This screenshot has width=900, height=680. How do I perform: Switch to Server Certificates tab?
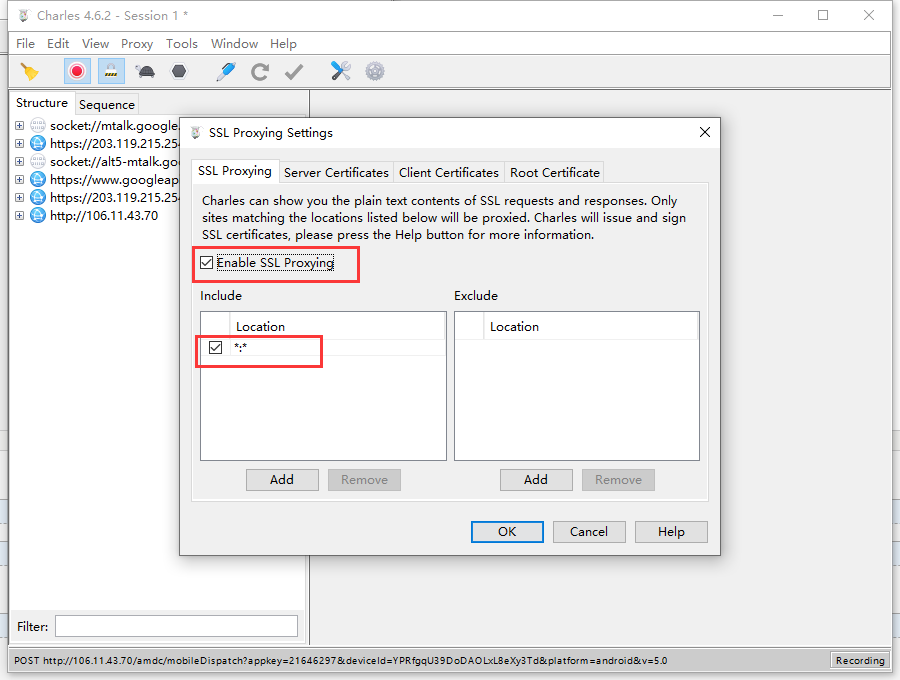336,173
